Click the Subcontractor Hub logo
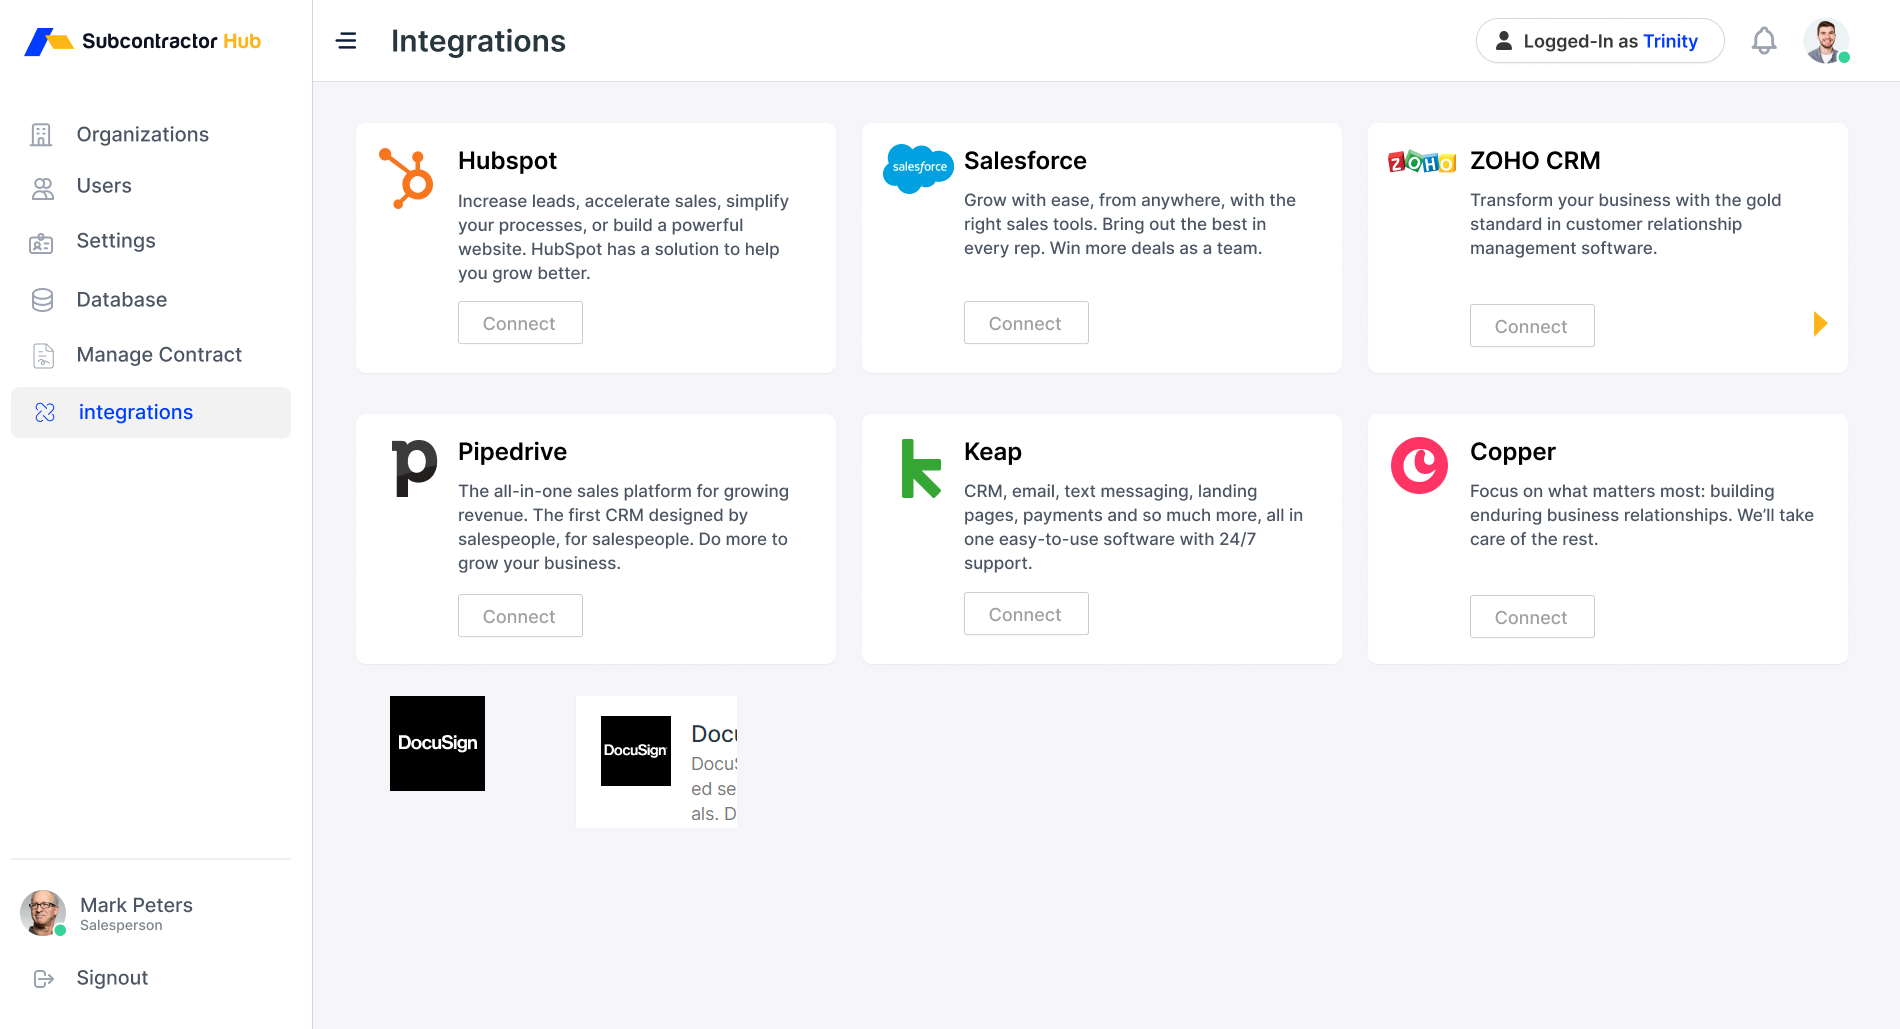The height and width of the screenshot is (1029, 1900). pyautogui.click(x=142, y=41)
